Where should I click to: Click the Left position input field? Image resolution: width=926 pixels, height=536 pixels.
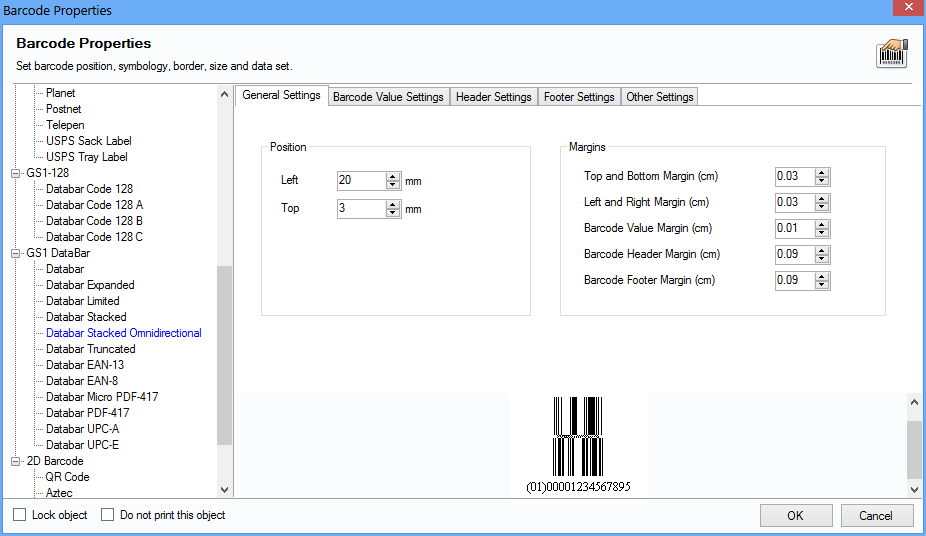361,181
